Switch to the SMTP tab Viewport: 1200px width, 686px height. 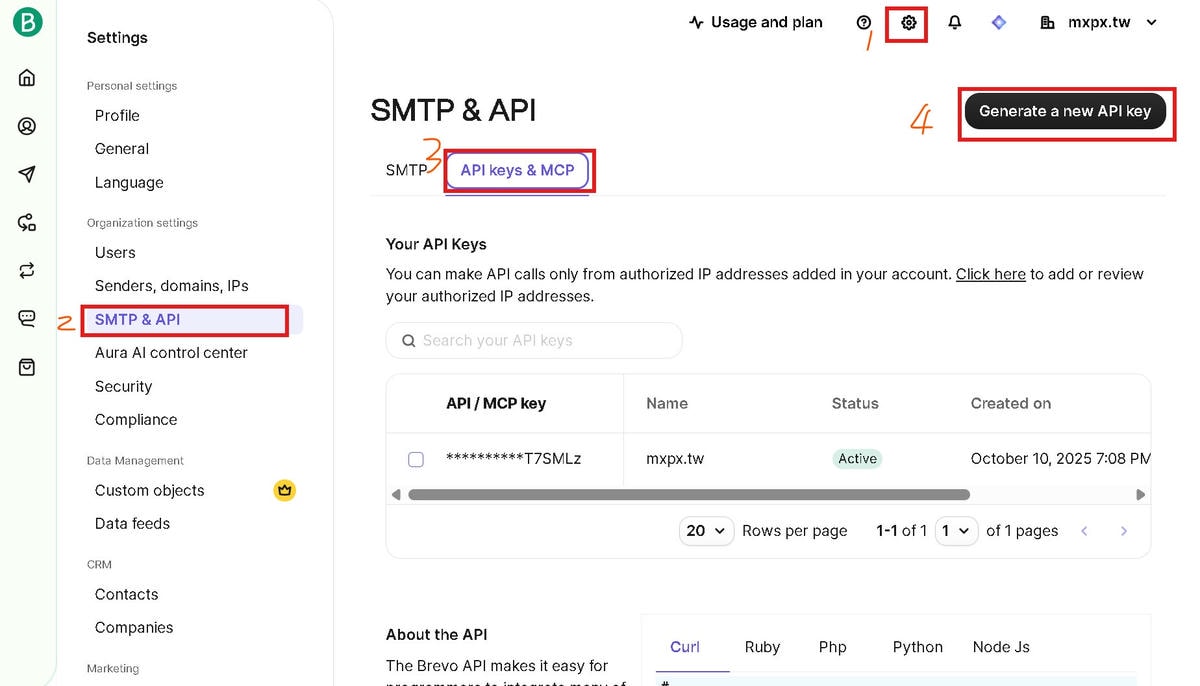(406, 170)
